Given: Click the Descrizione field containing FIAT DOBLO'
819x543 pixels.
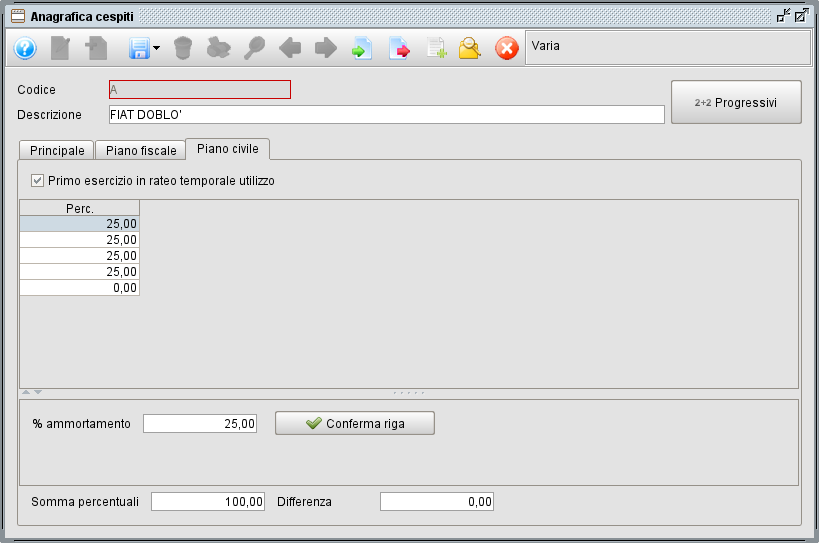Looking at the screenshot, I should pyautogui.click(x=387, y=114).
